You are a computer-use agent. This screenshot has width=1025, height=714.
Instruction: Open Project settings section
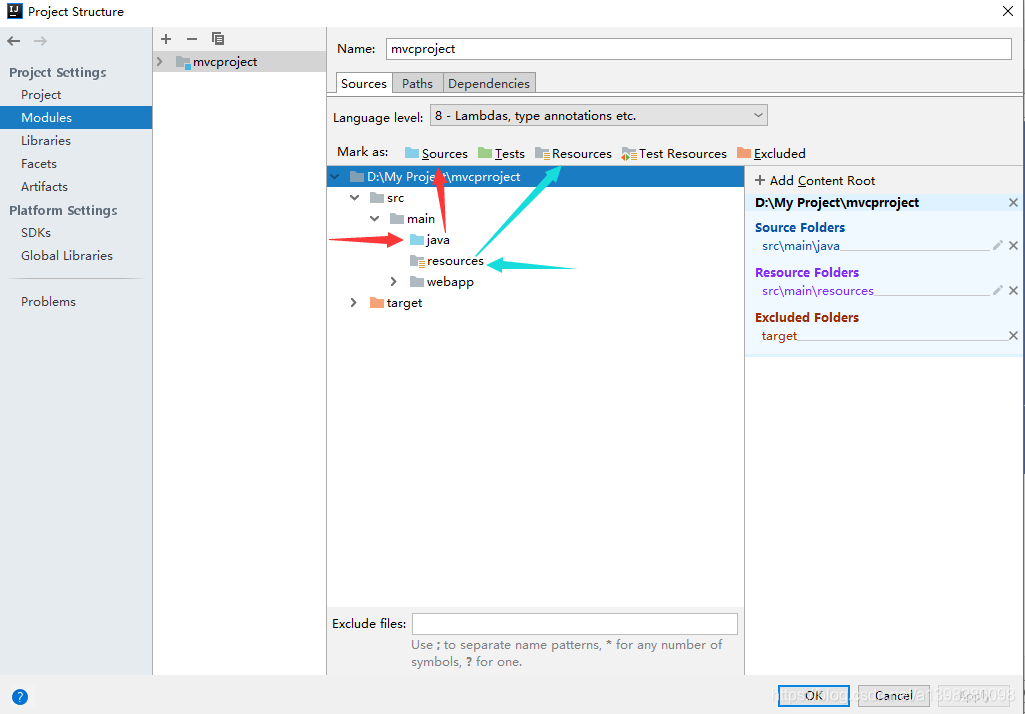[x=41, y=95]
